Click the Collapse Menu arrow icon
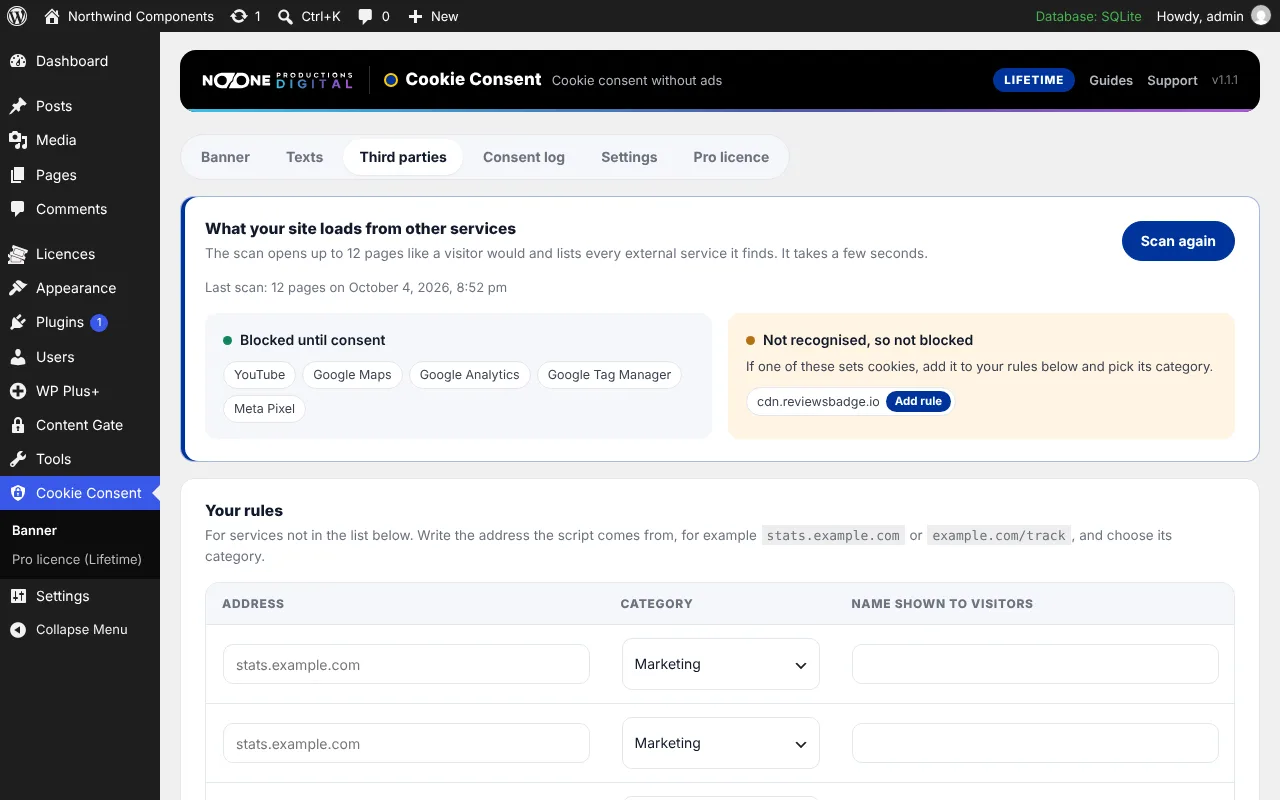 click(x=18, y=630)
